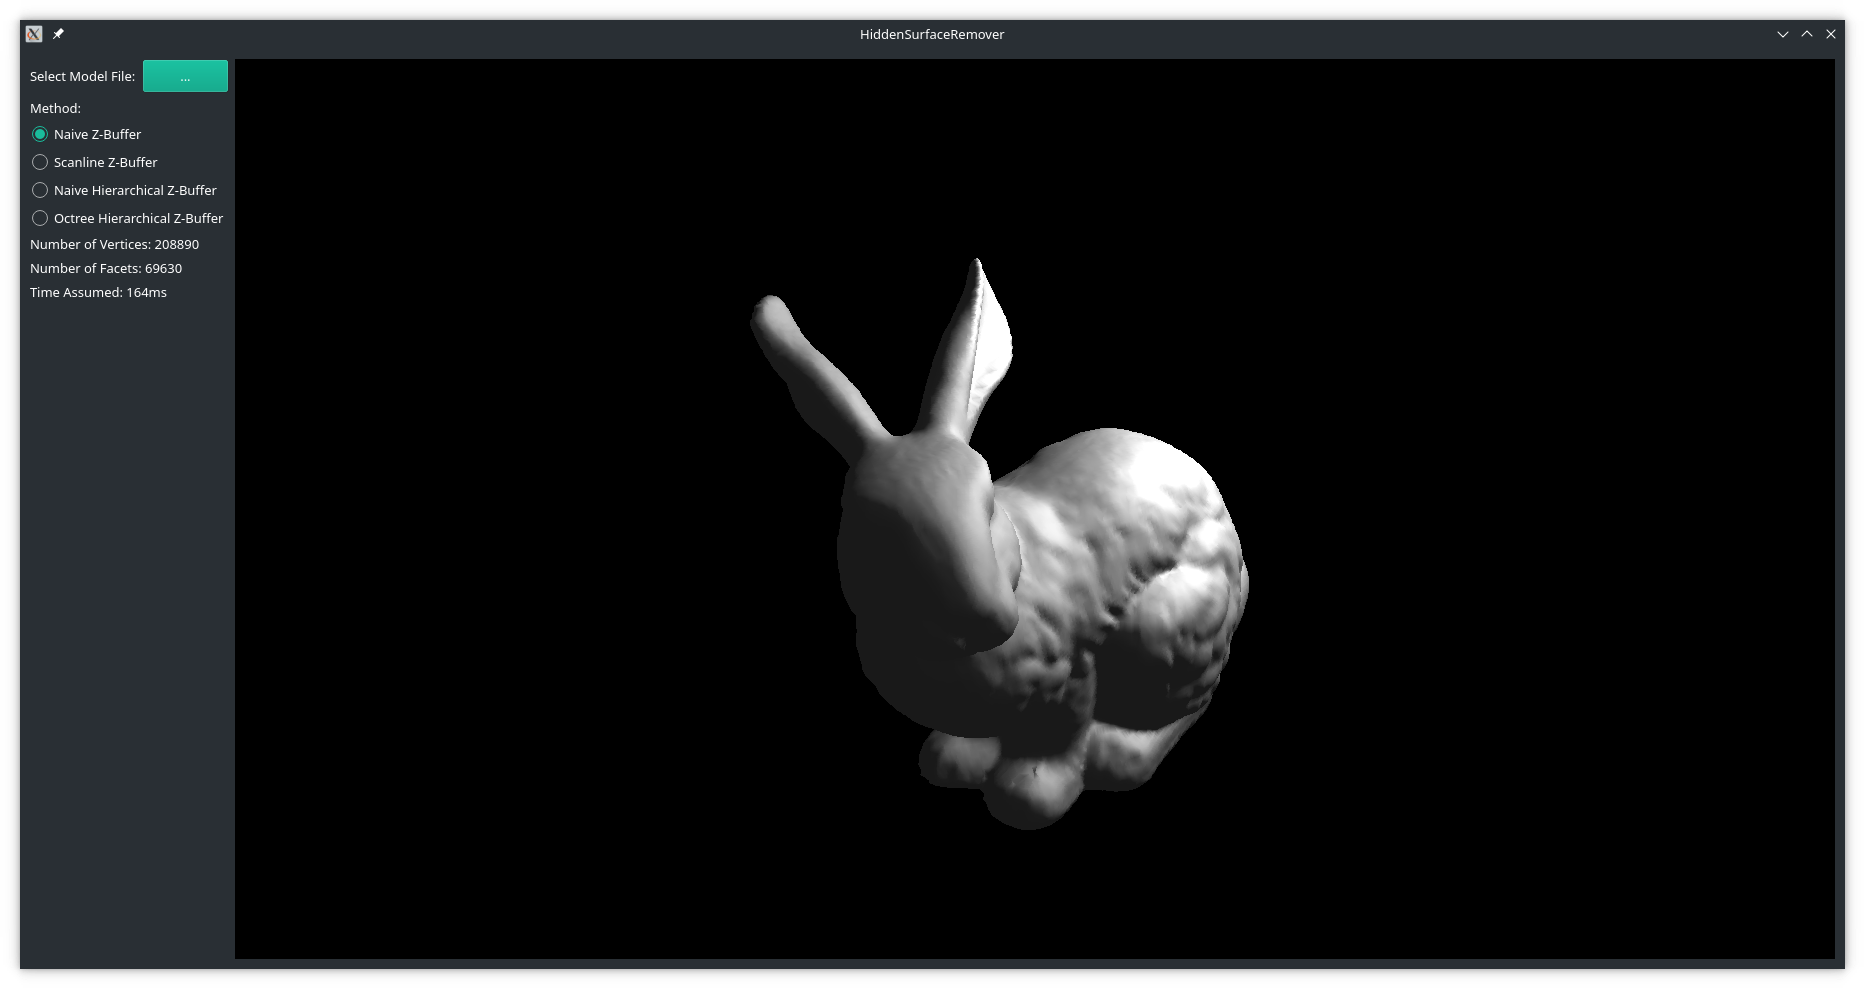Select the Scanline Z-Buffer method
This screenshot has width=1865, height=989.
pos(95,162)
